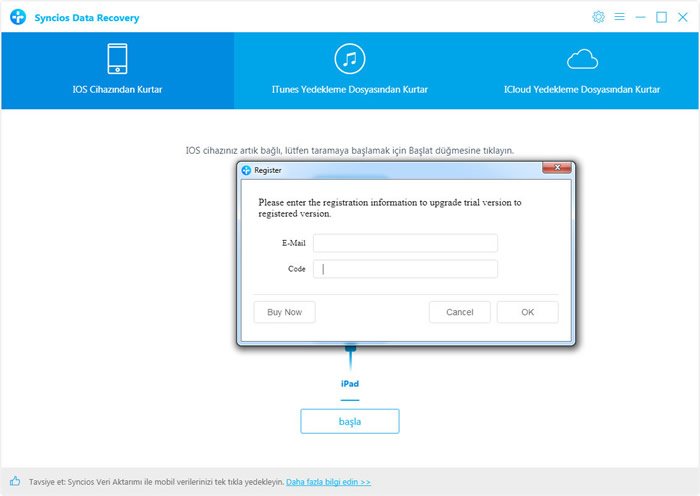
Task: Switch to IOS Cihazından Kurtar tab
Action: click(117, 71)
